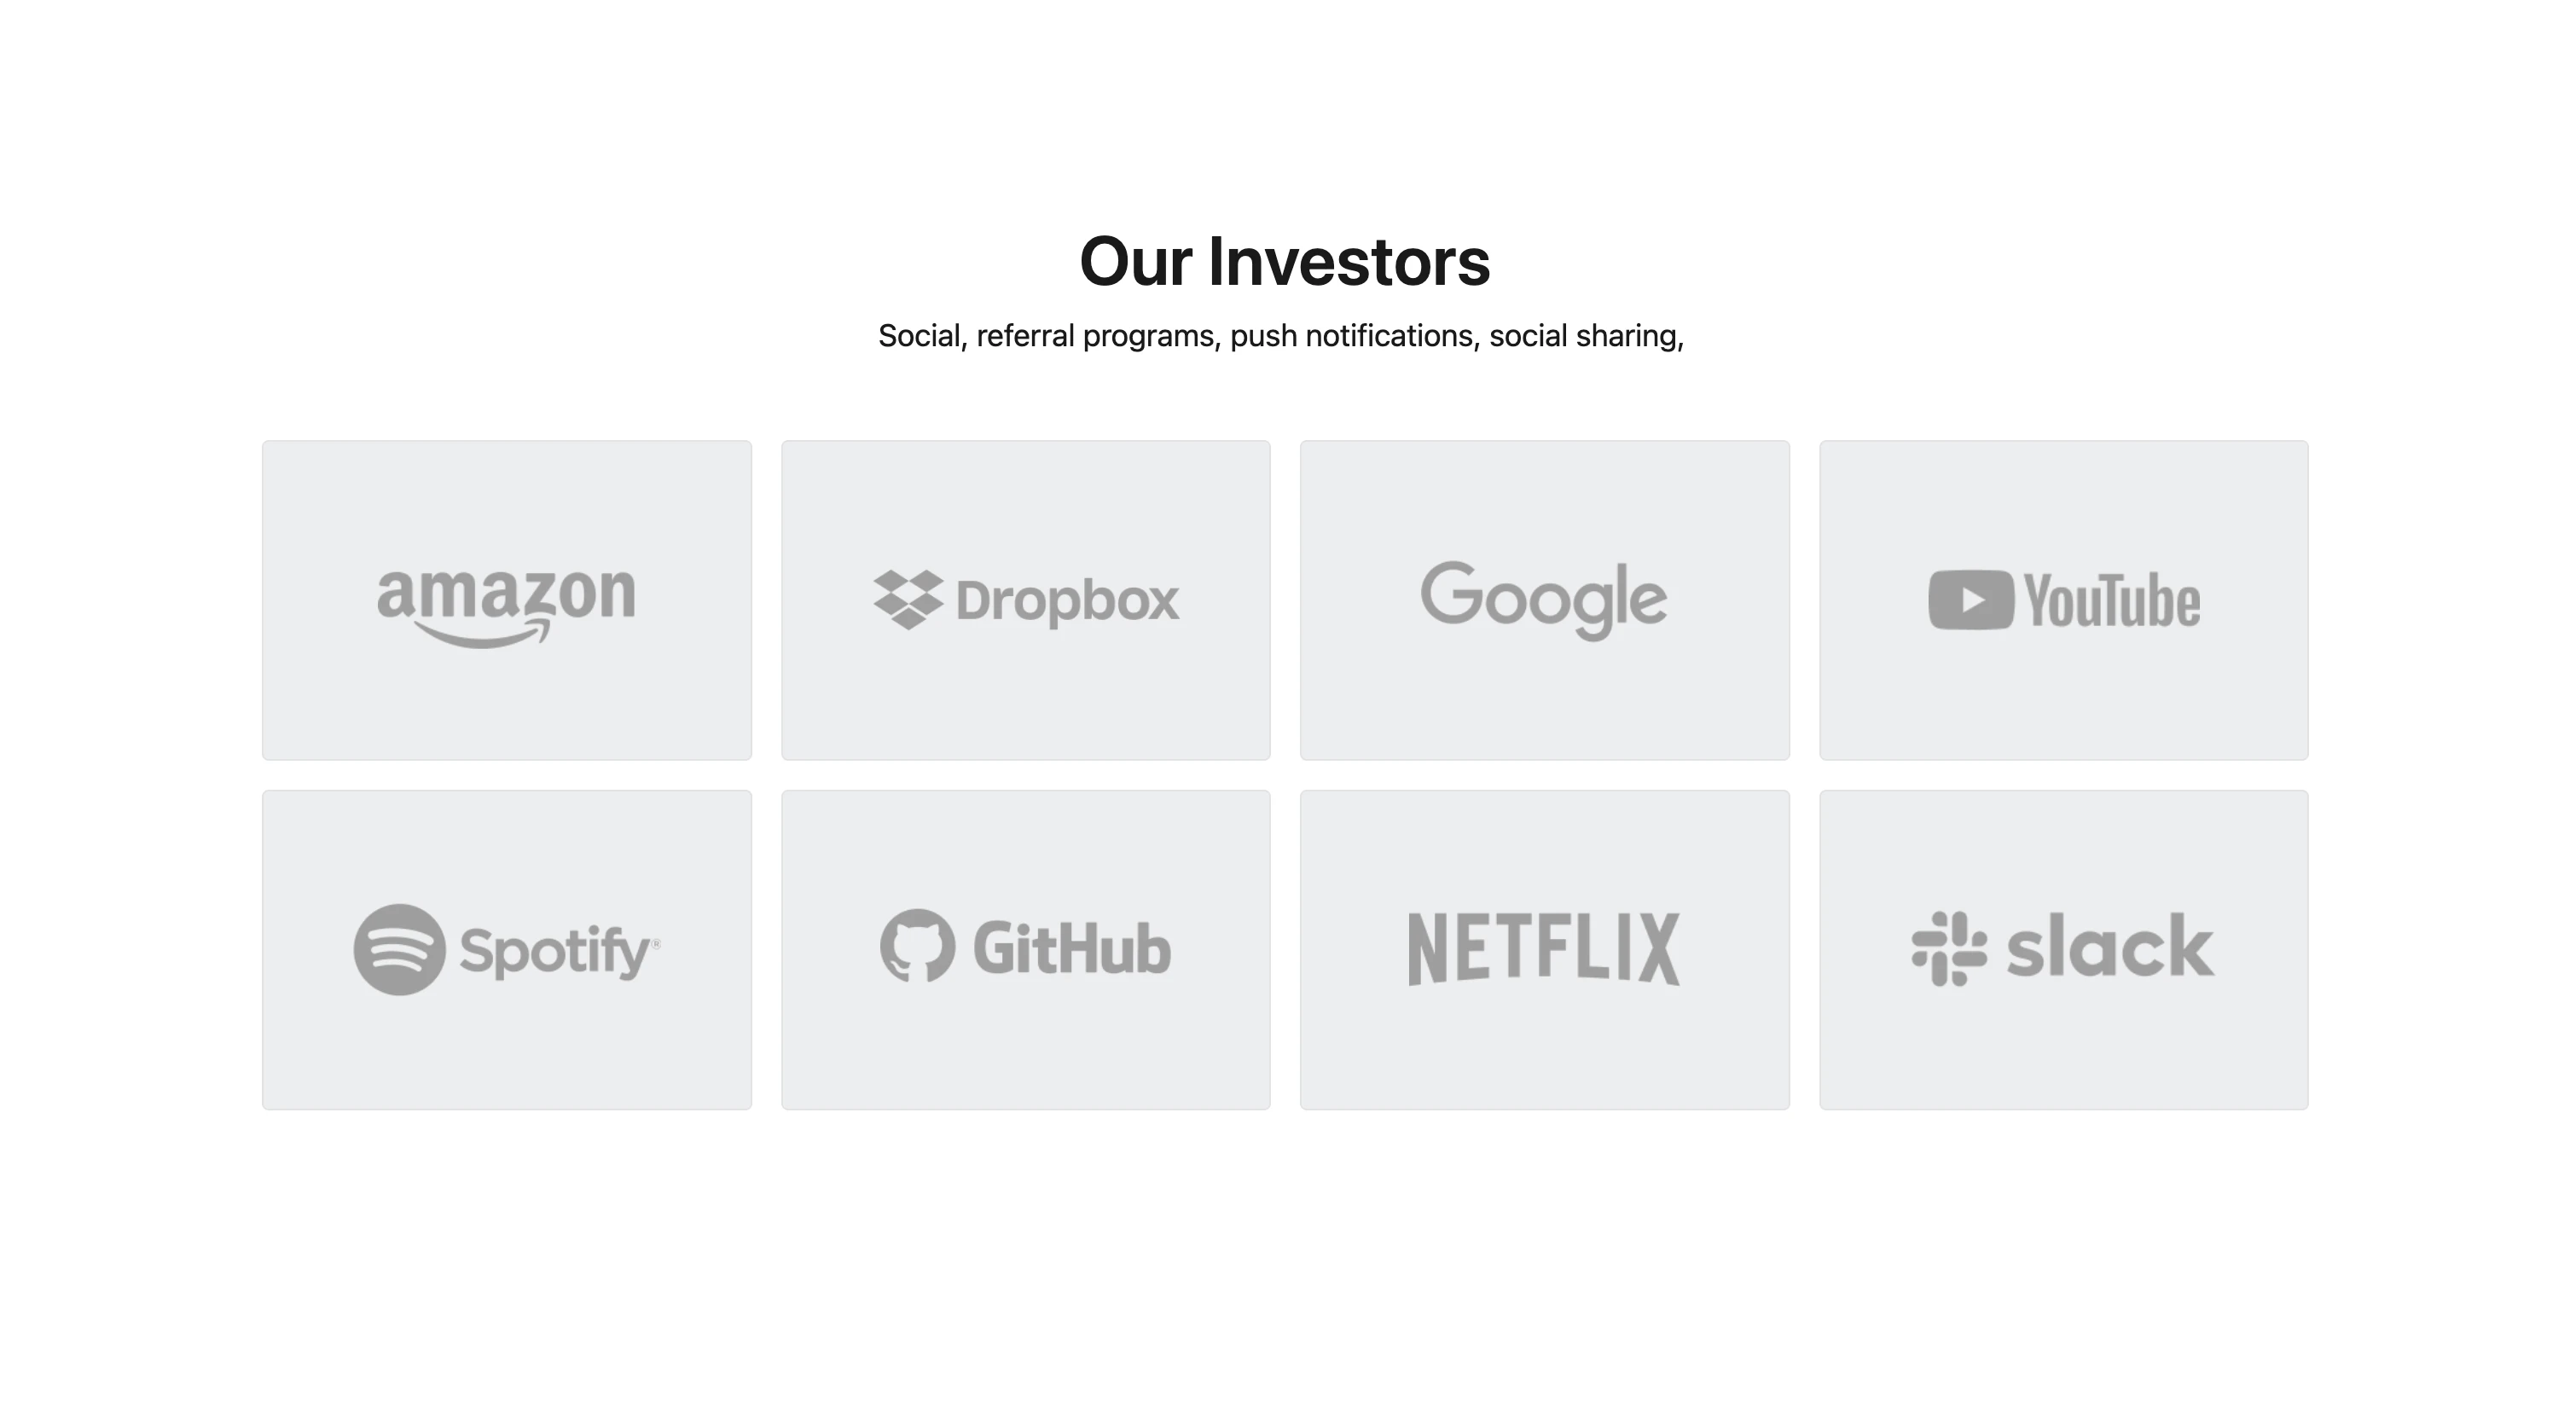Select the Netflix logo
The image size is (2576, 1414).
click(1543, 948)
